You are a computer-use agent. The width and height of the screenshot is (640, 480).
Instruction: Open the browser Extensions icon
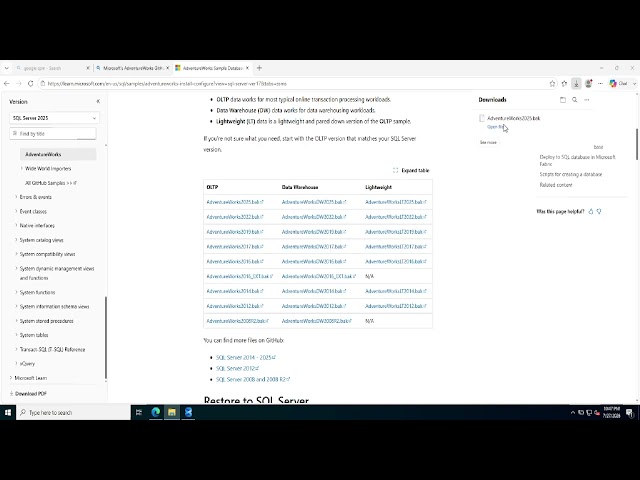(564, 83)
